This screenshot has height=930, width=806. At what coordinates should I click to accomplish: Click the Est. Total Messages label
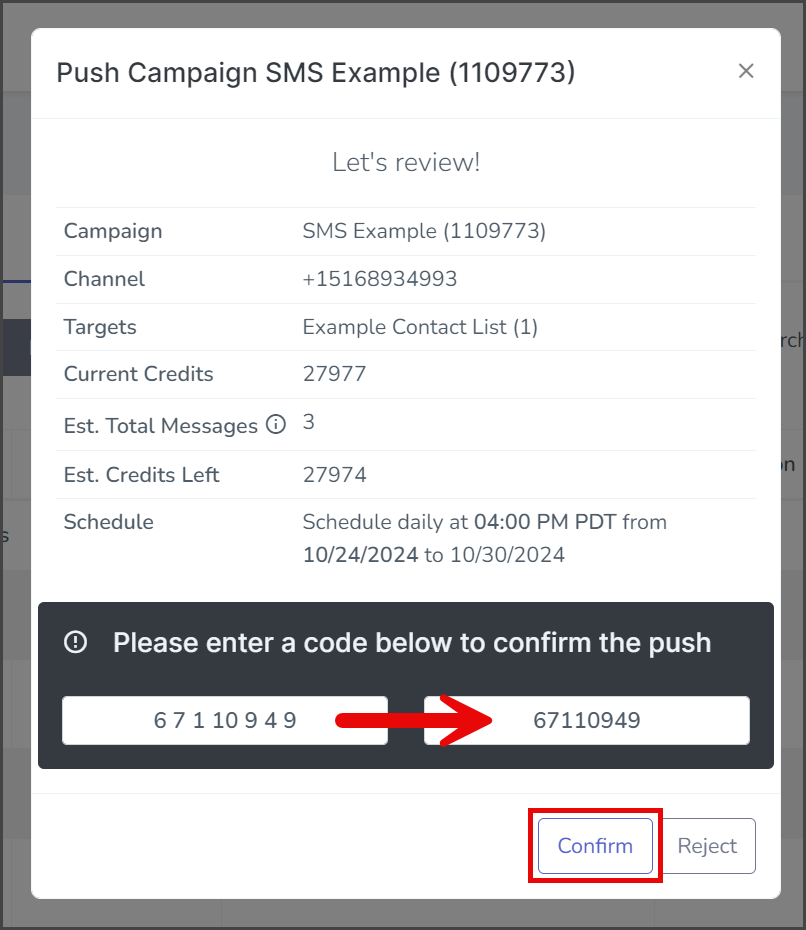(161, 426)
